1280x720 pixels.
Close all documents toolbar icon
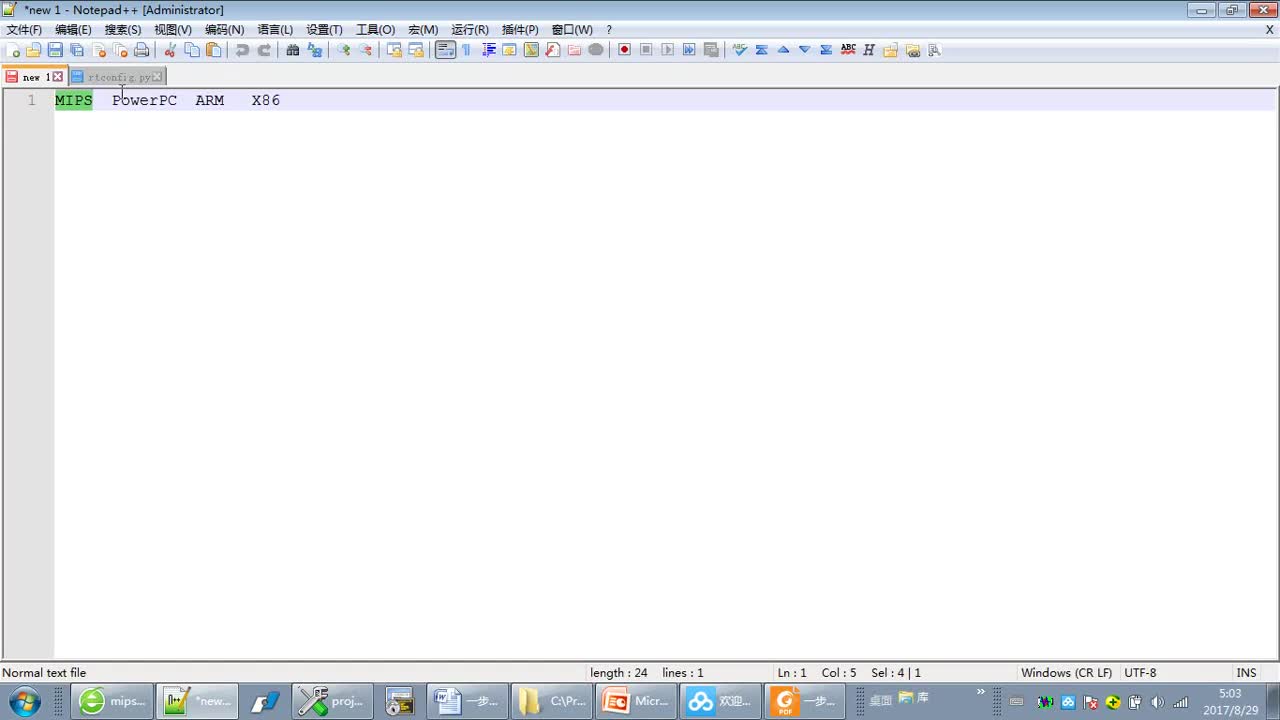120,50
